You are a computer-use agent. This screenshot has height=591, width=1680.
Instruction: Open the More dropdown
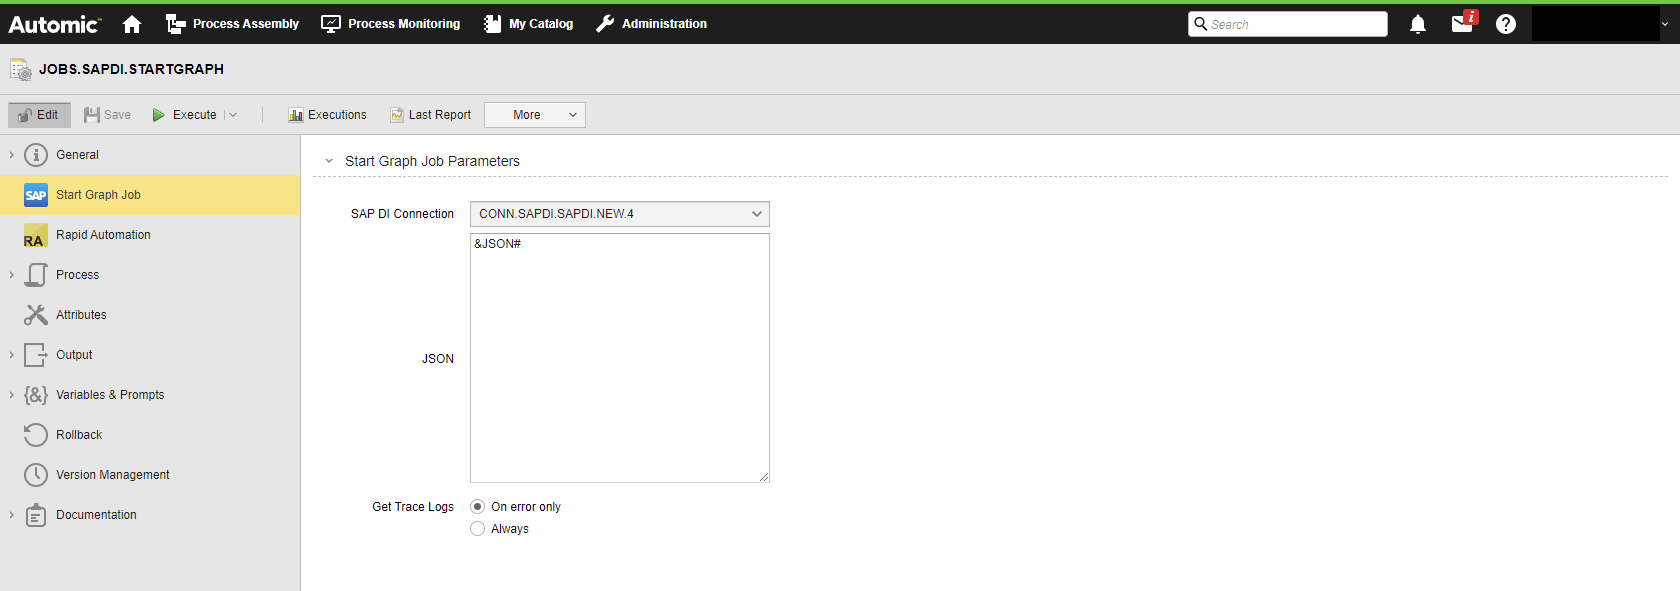point(535,115)
